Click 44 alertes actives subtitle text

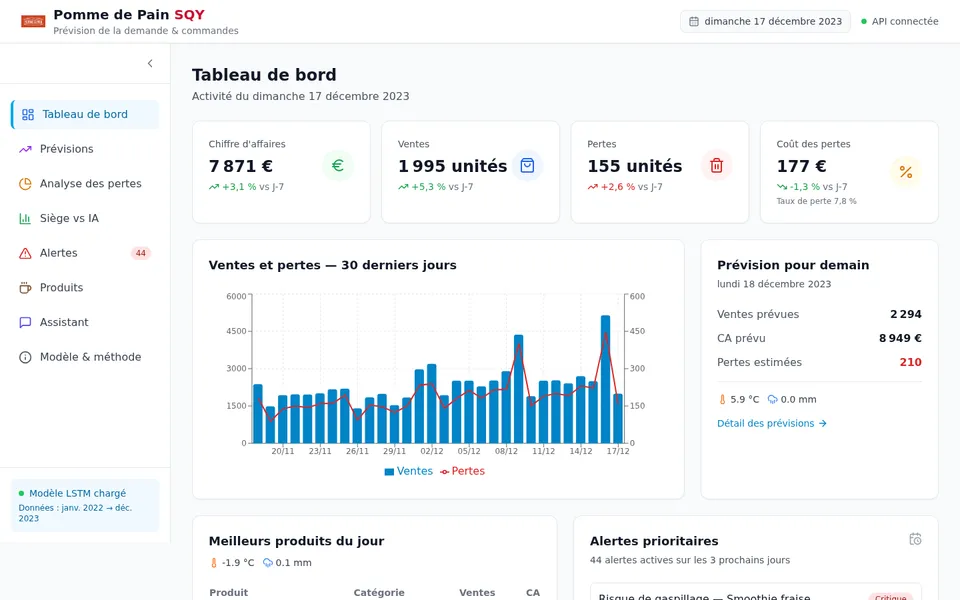[x=689, y=560]
